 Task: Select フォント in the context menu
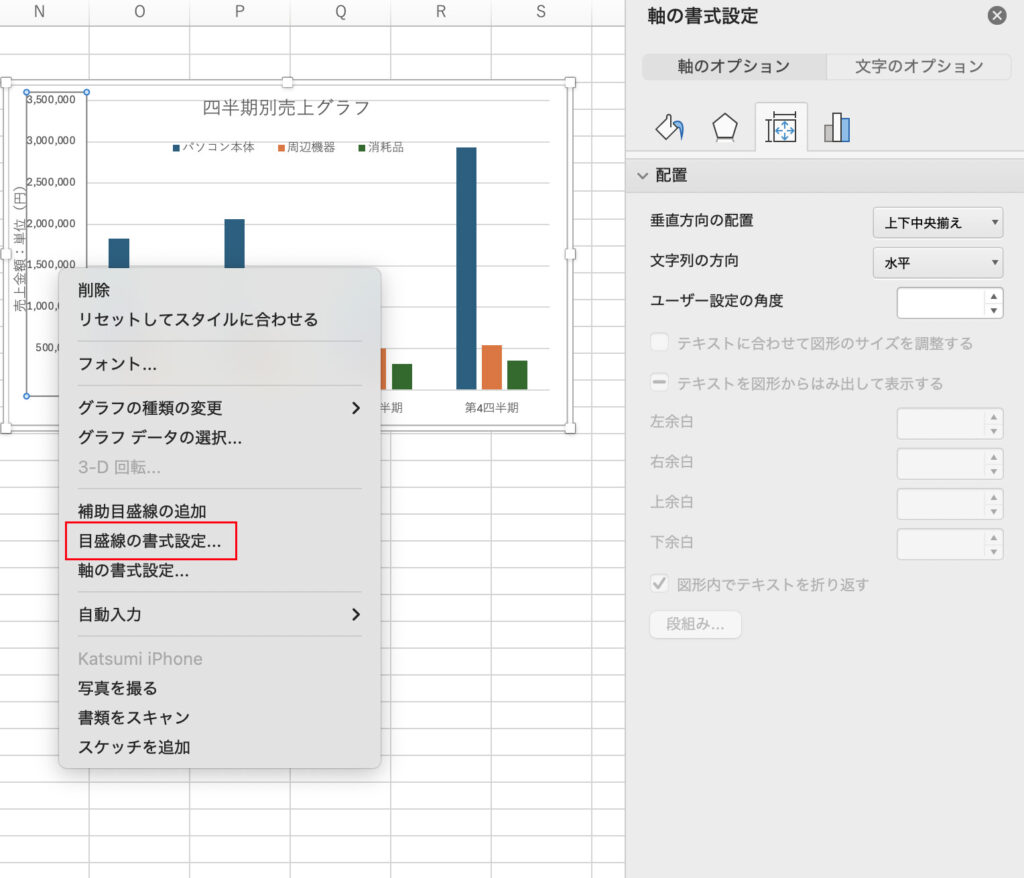tap(117, 364)
